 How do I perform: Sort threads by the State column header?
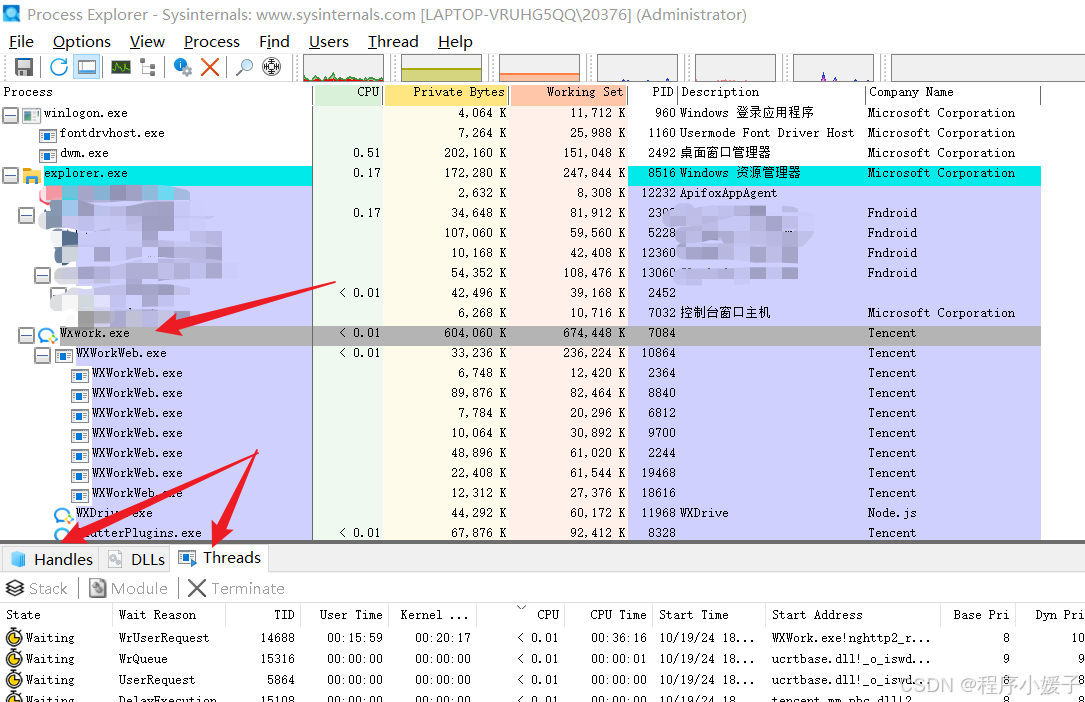coord(56,615)
